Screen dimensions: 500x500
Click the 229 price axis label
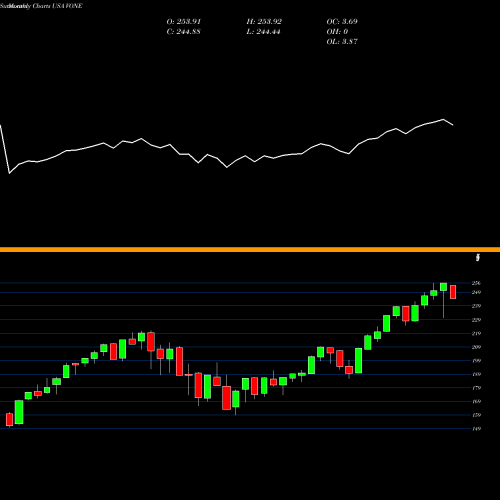pos(476,320)
